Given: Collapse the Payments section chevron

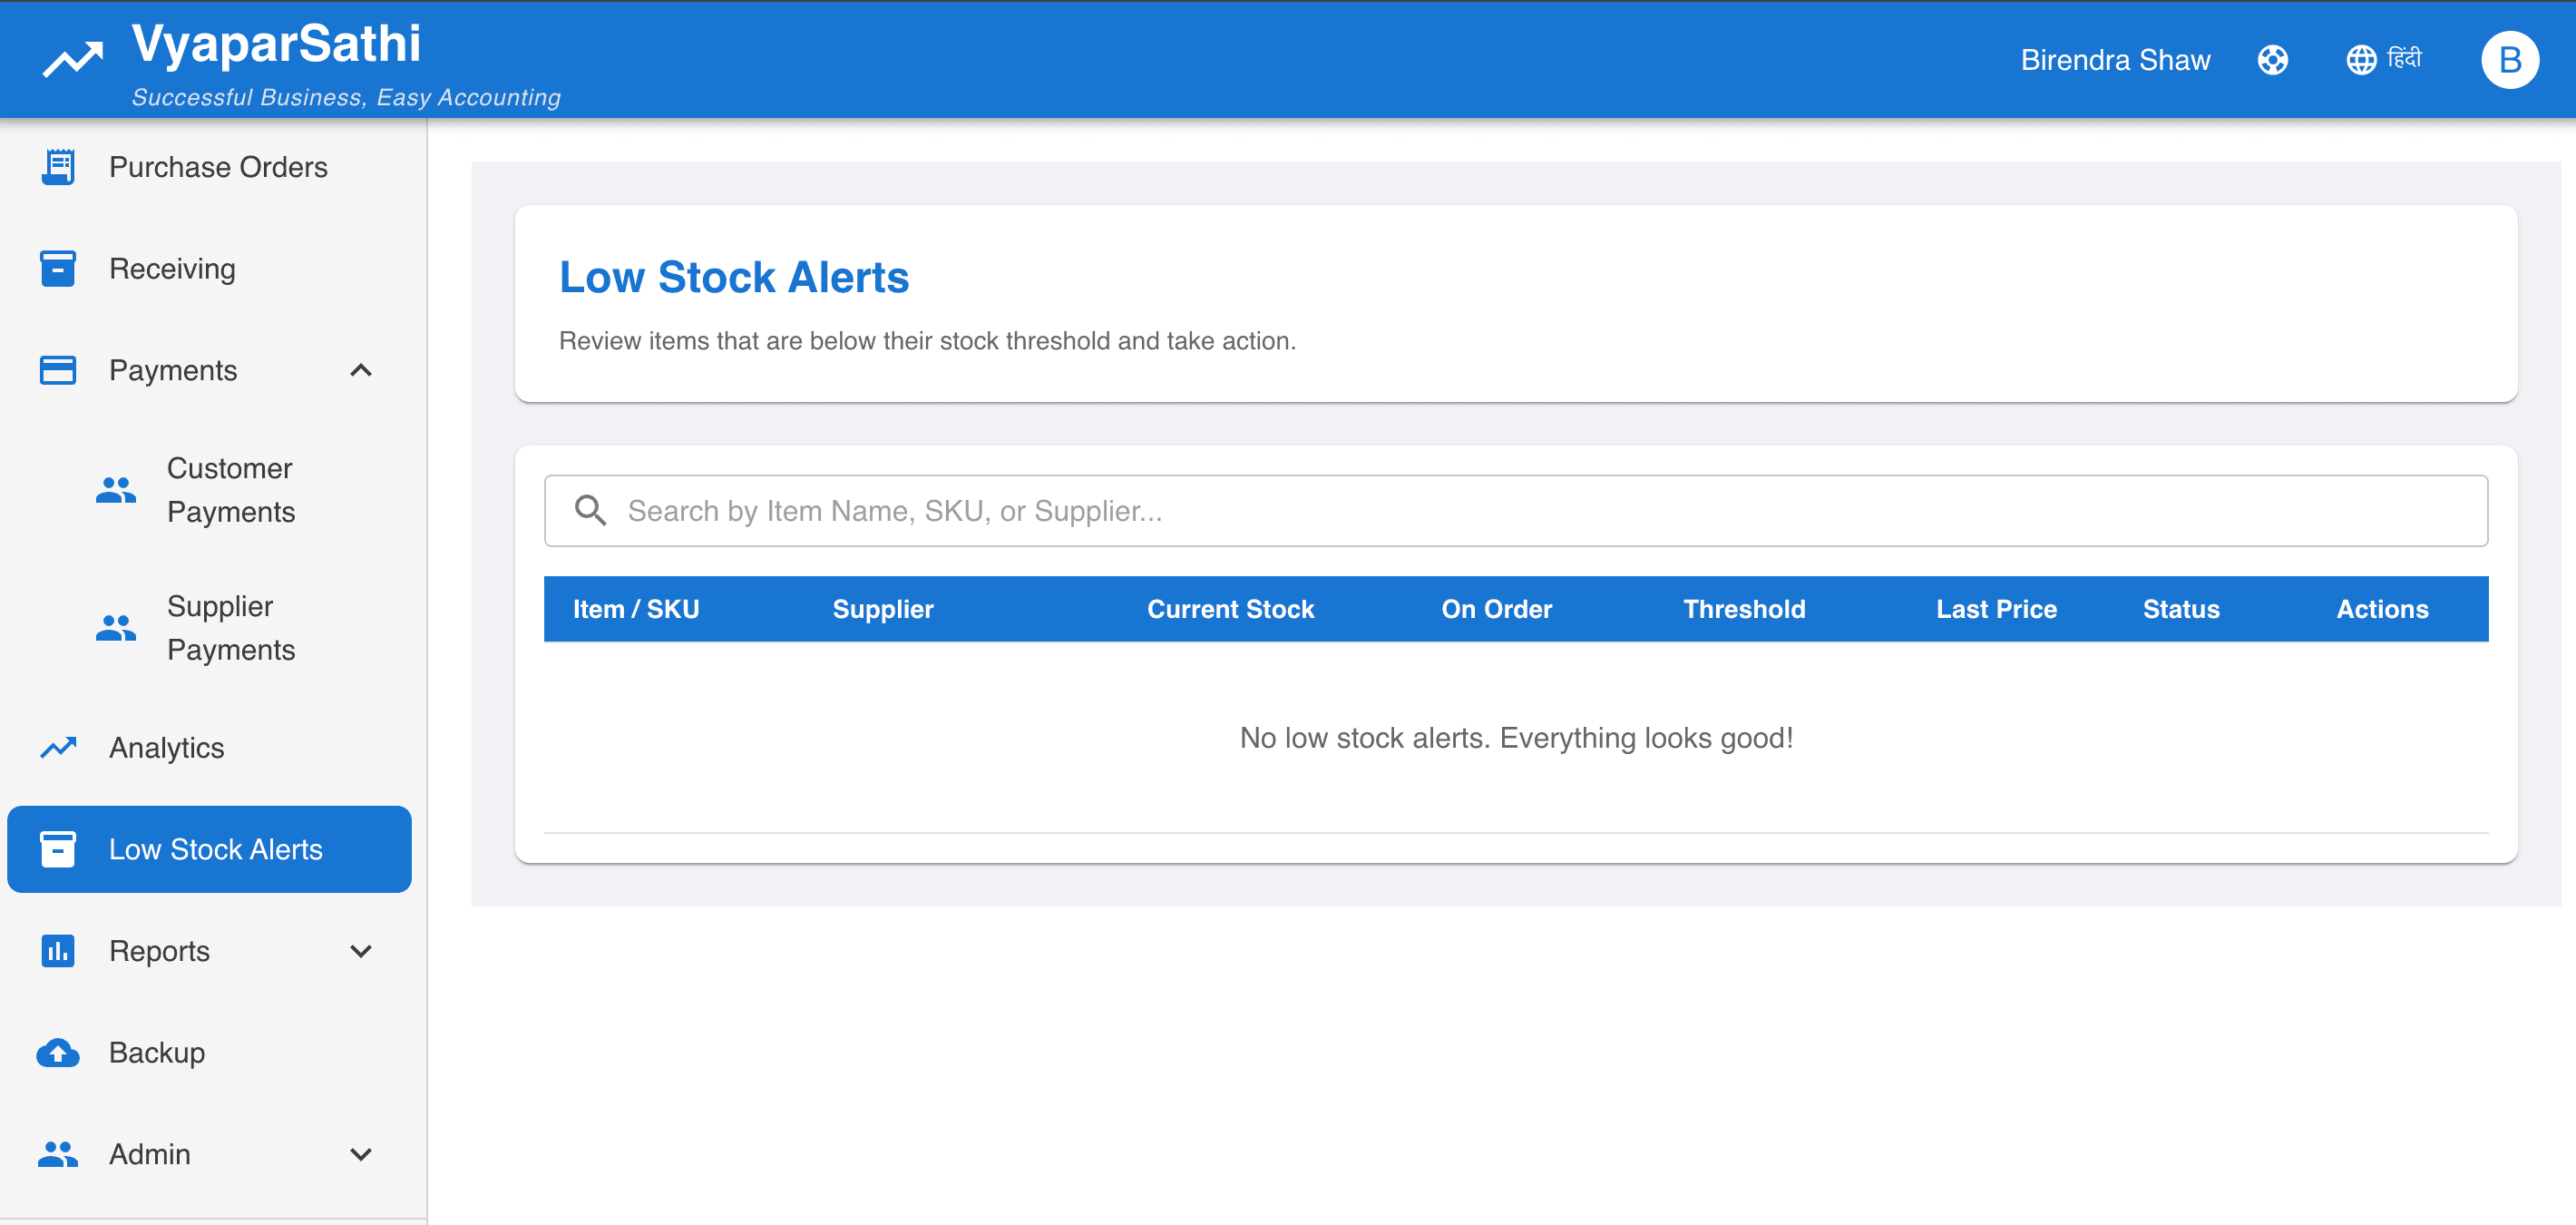Looking at the screenshot, I should pyautogui.click(x=361, y=370).
